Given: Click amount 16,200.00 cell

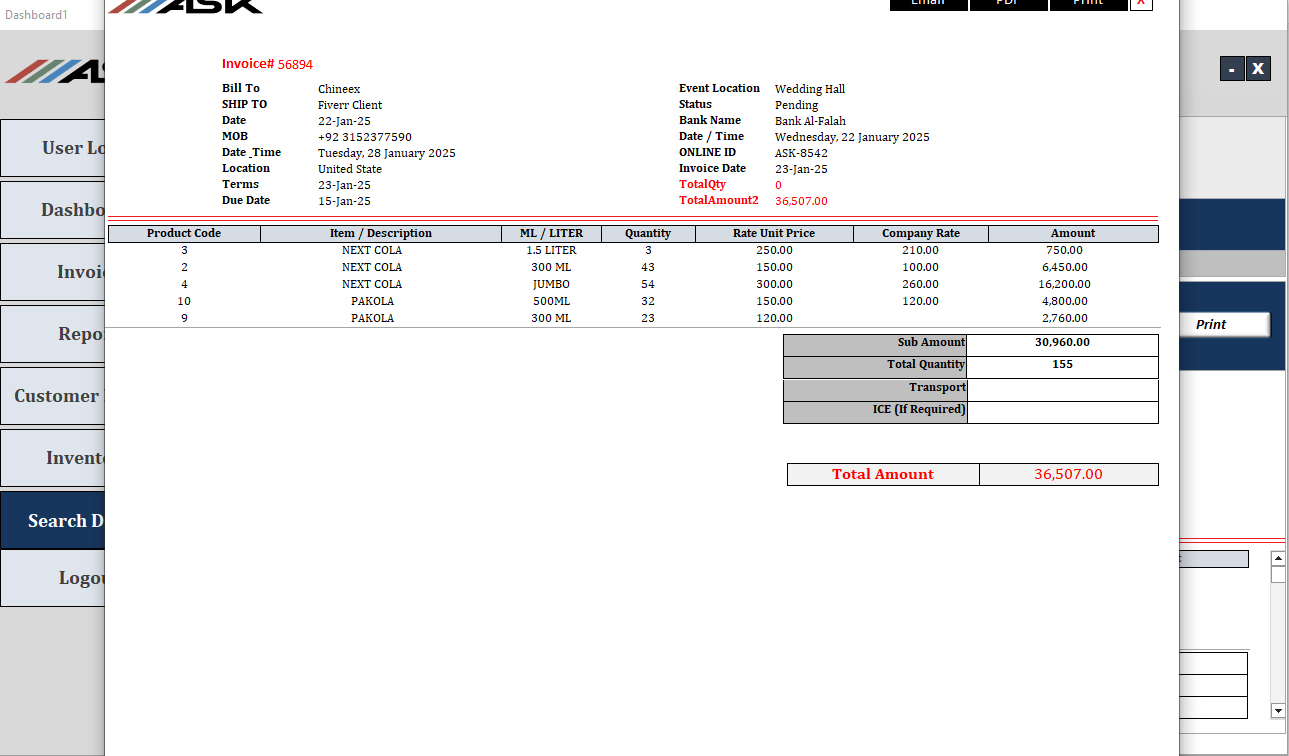Looking at the screenshot, I should [1065, 284].
